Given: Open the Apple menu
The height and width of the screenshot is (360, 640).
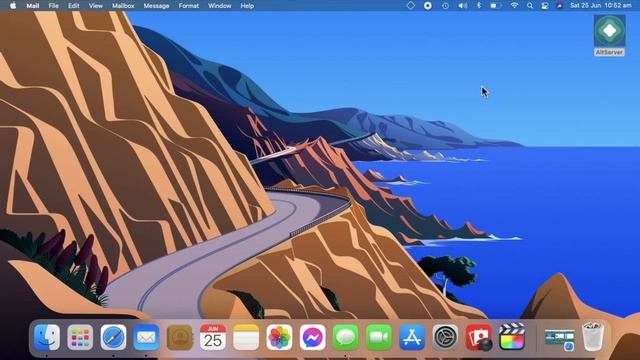Looking at the screenshot, I should click(13, 6).
